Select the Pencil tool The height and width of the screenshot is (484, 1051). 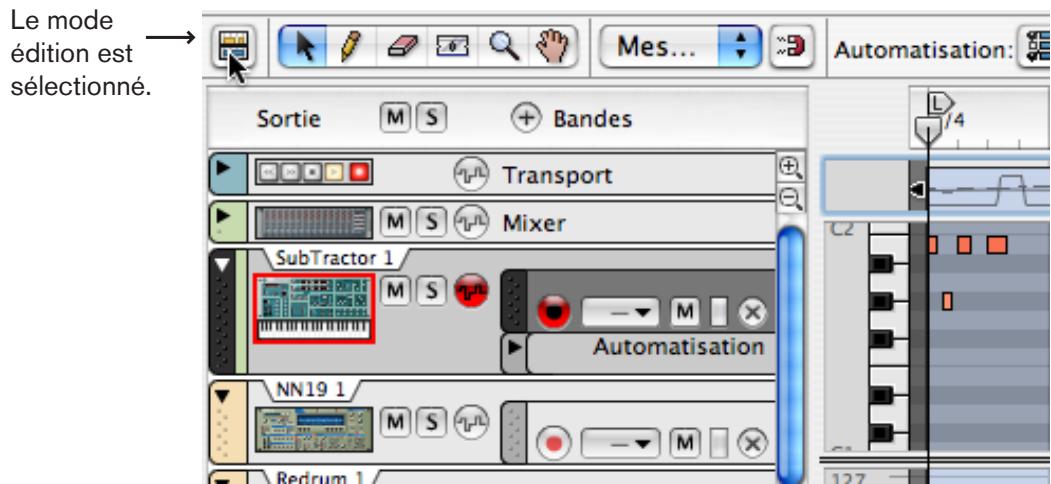pyautogui.click(x=351, y=48)
